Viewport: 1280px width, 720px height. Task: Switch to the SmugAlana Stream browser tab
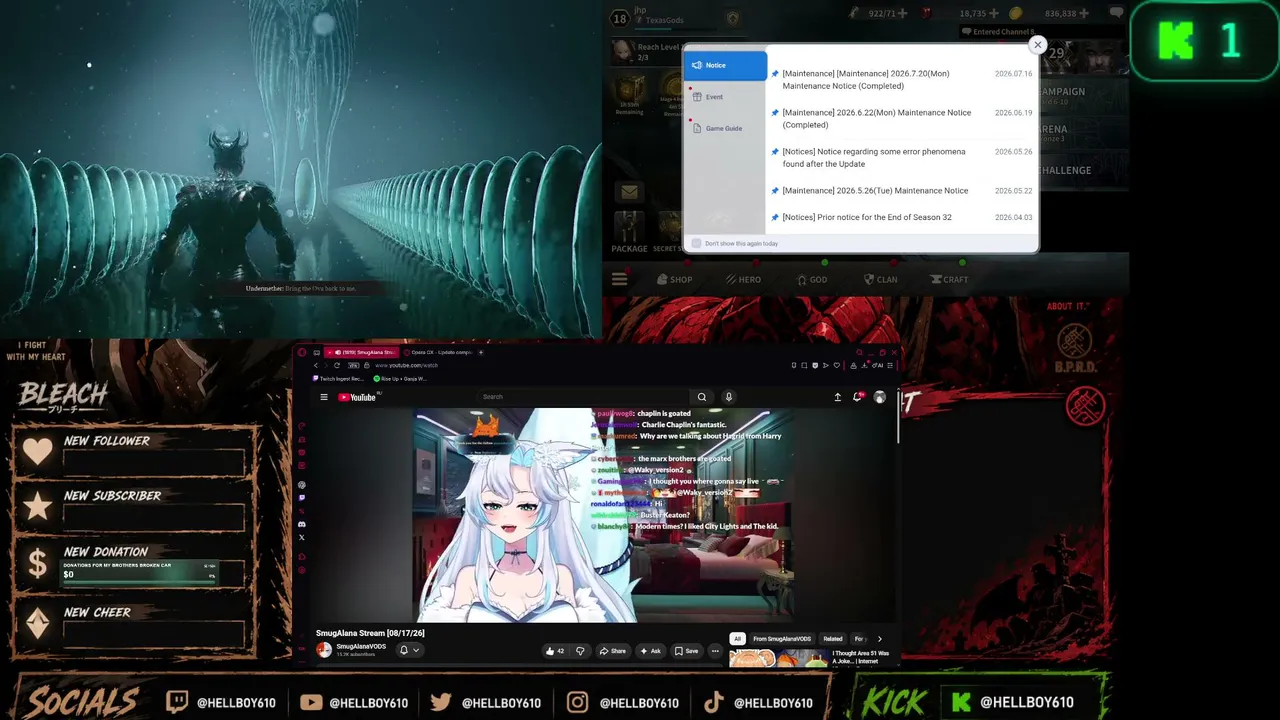[x=363, y=352]
